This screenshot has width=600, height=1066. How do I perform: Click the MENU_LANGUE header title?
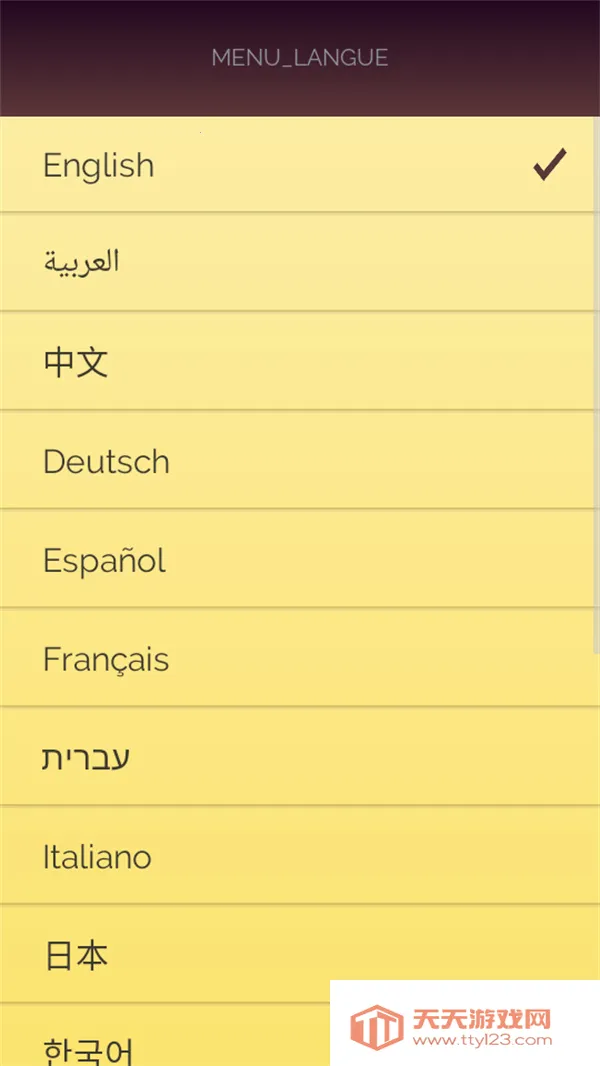pyautogui.click(x=300, y=58)
